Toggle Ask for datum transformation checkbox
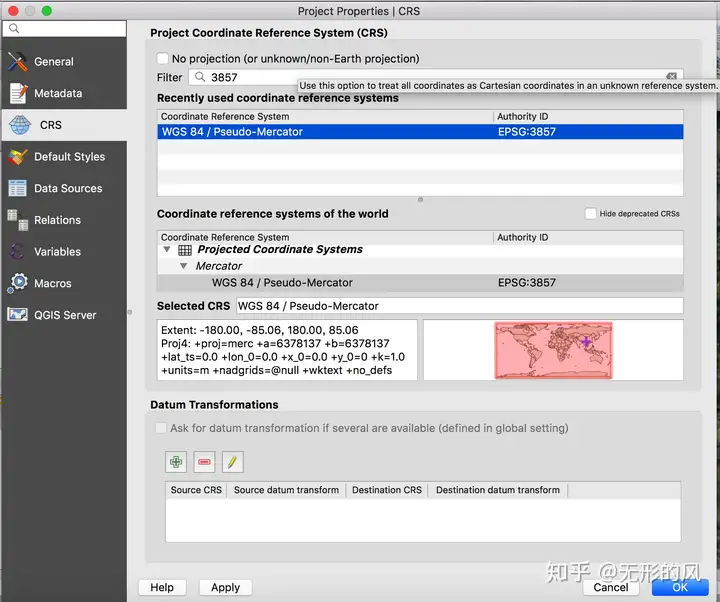The height and width of the screenshot is (602, 720). click(161, 428)
